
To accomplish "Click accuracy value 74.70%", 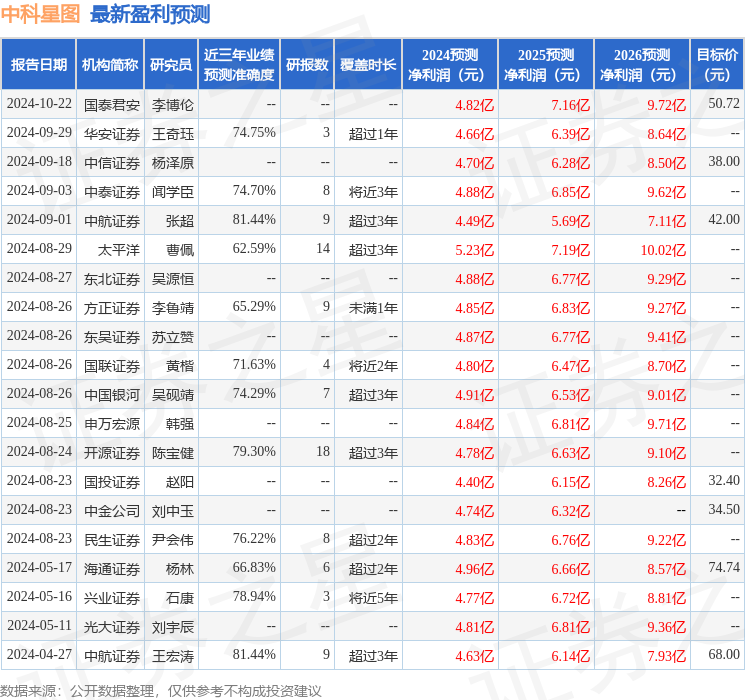I will (x=254, y=190).
